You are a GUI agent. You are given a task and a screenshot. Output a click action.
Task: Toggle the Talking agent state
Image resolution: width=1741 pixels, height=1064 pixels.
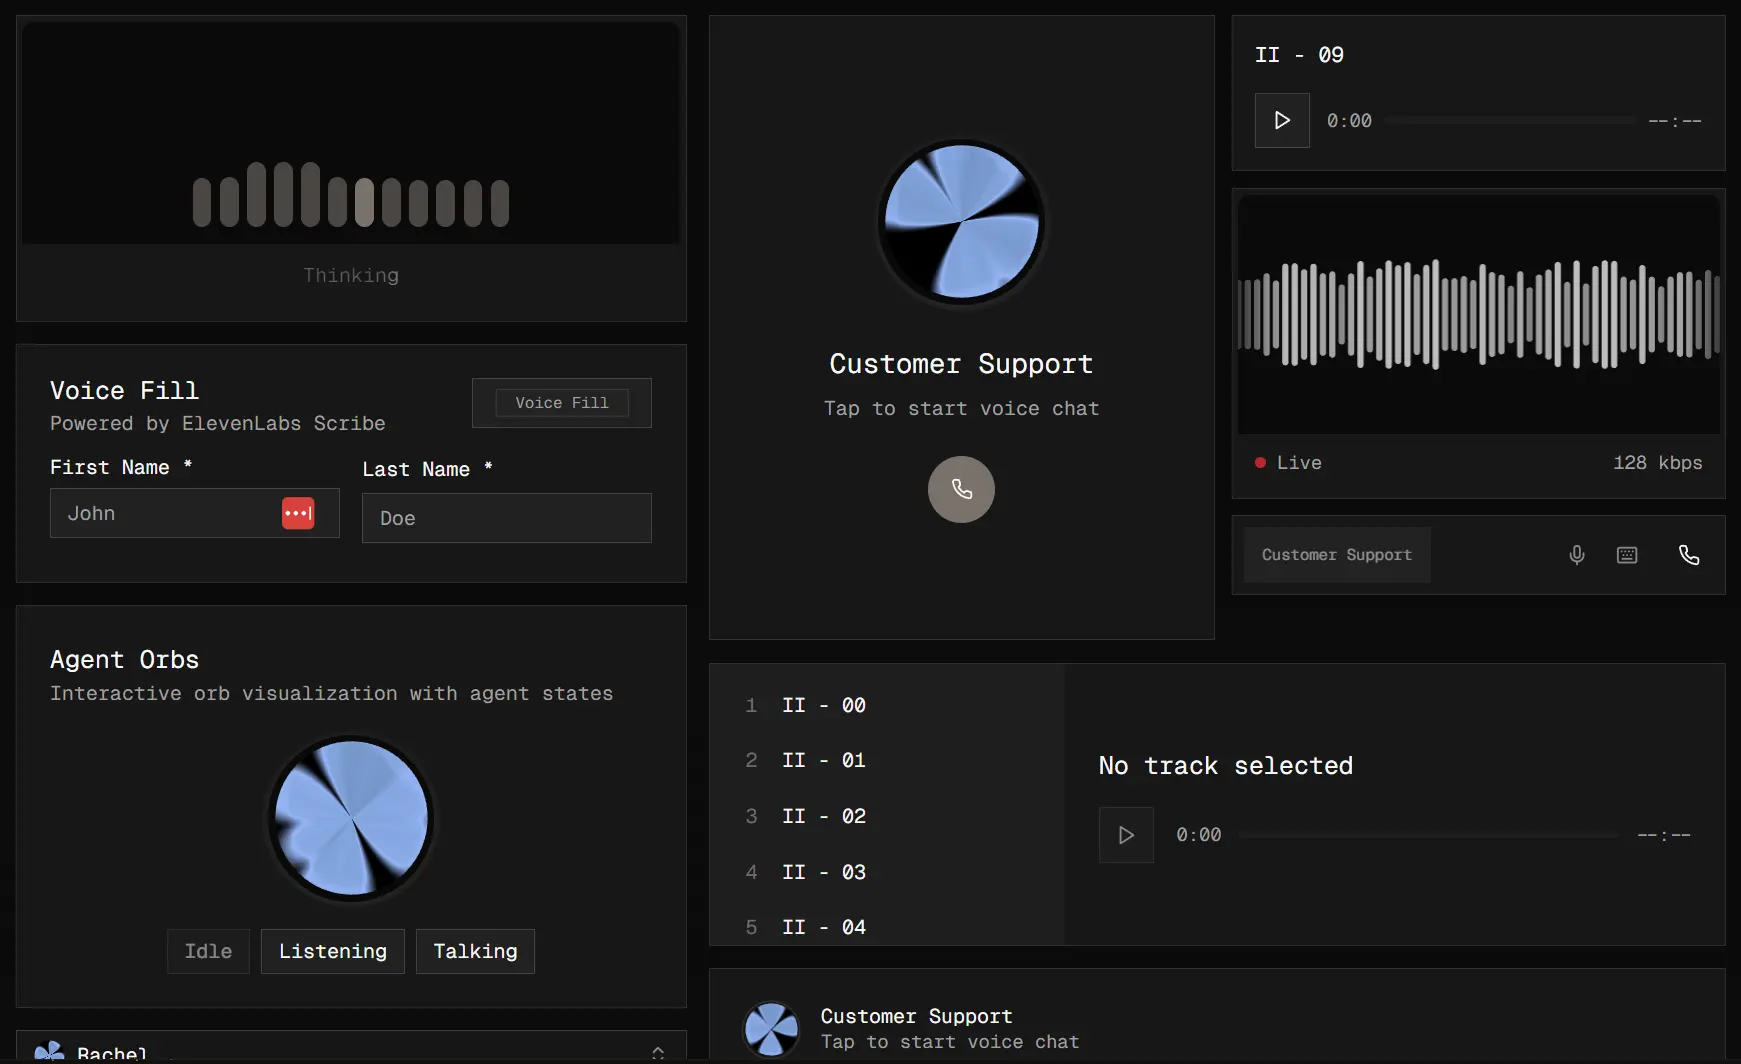click(x=475, y=951)
